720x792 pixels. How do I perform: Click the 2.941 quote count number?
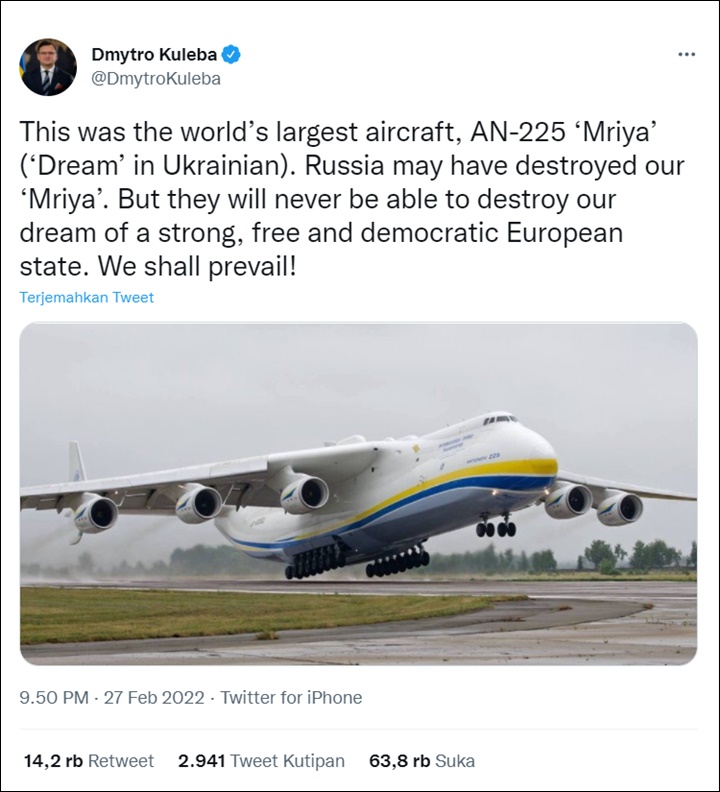point(202,761)
